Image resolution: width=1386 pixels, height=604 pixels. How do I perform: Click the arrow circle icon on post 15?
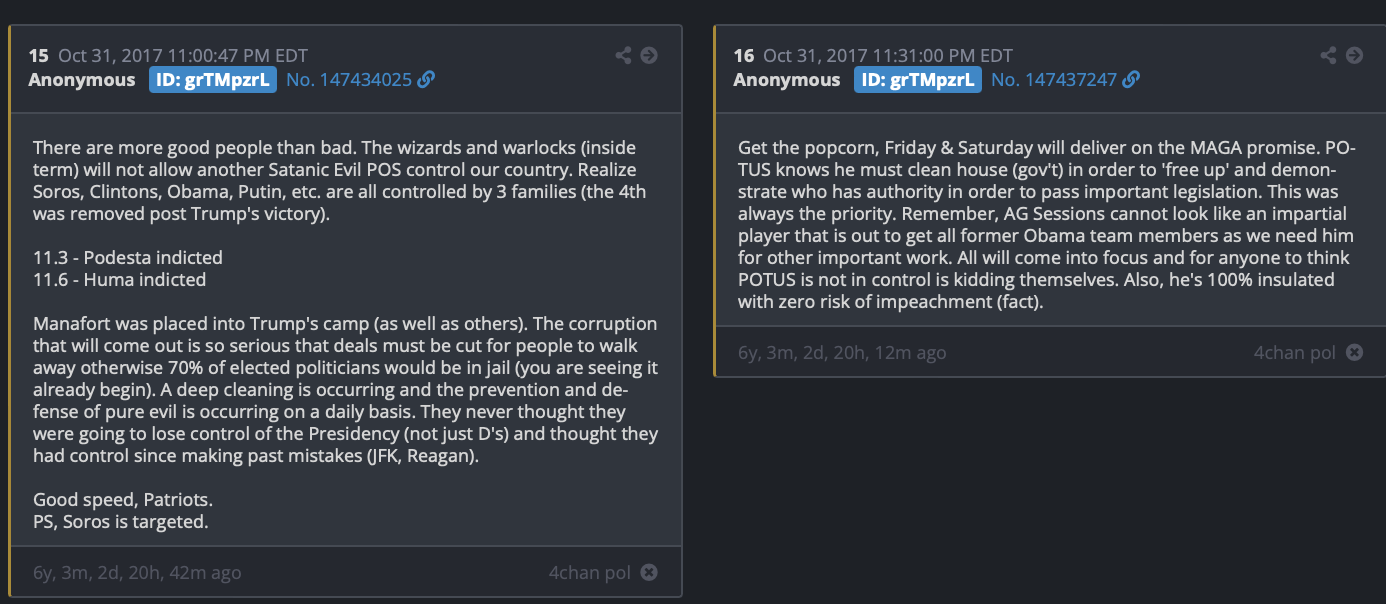pos(649,55)
